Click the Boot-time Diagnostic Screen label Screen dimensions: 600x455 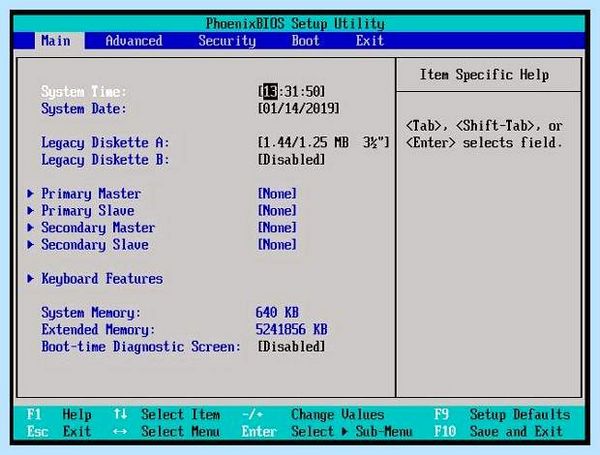tap(141, 347)
